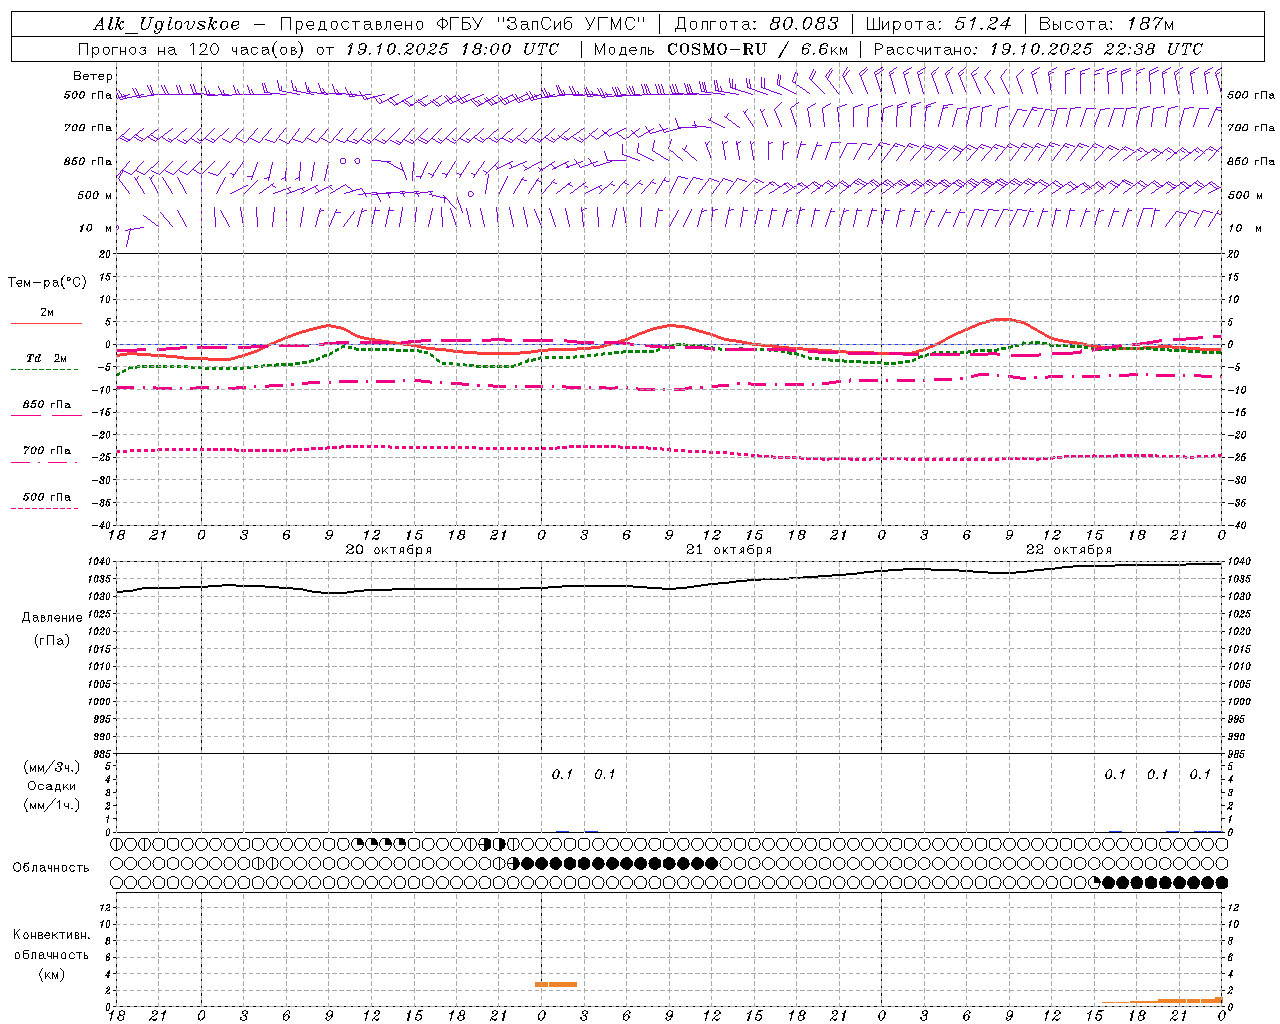
Task: Click the latitude value "Широта: 51.24"
Action: (x=938, y=24)
